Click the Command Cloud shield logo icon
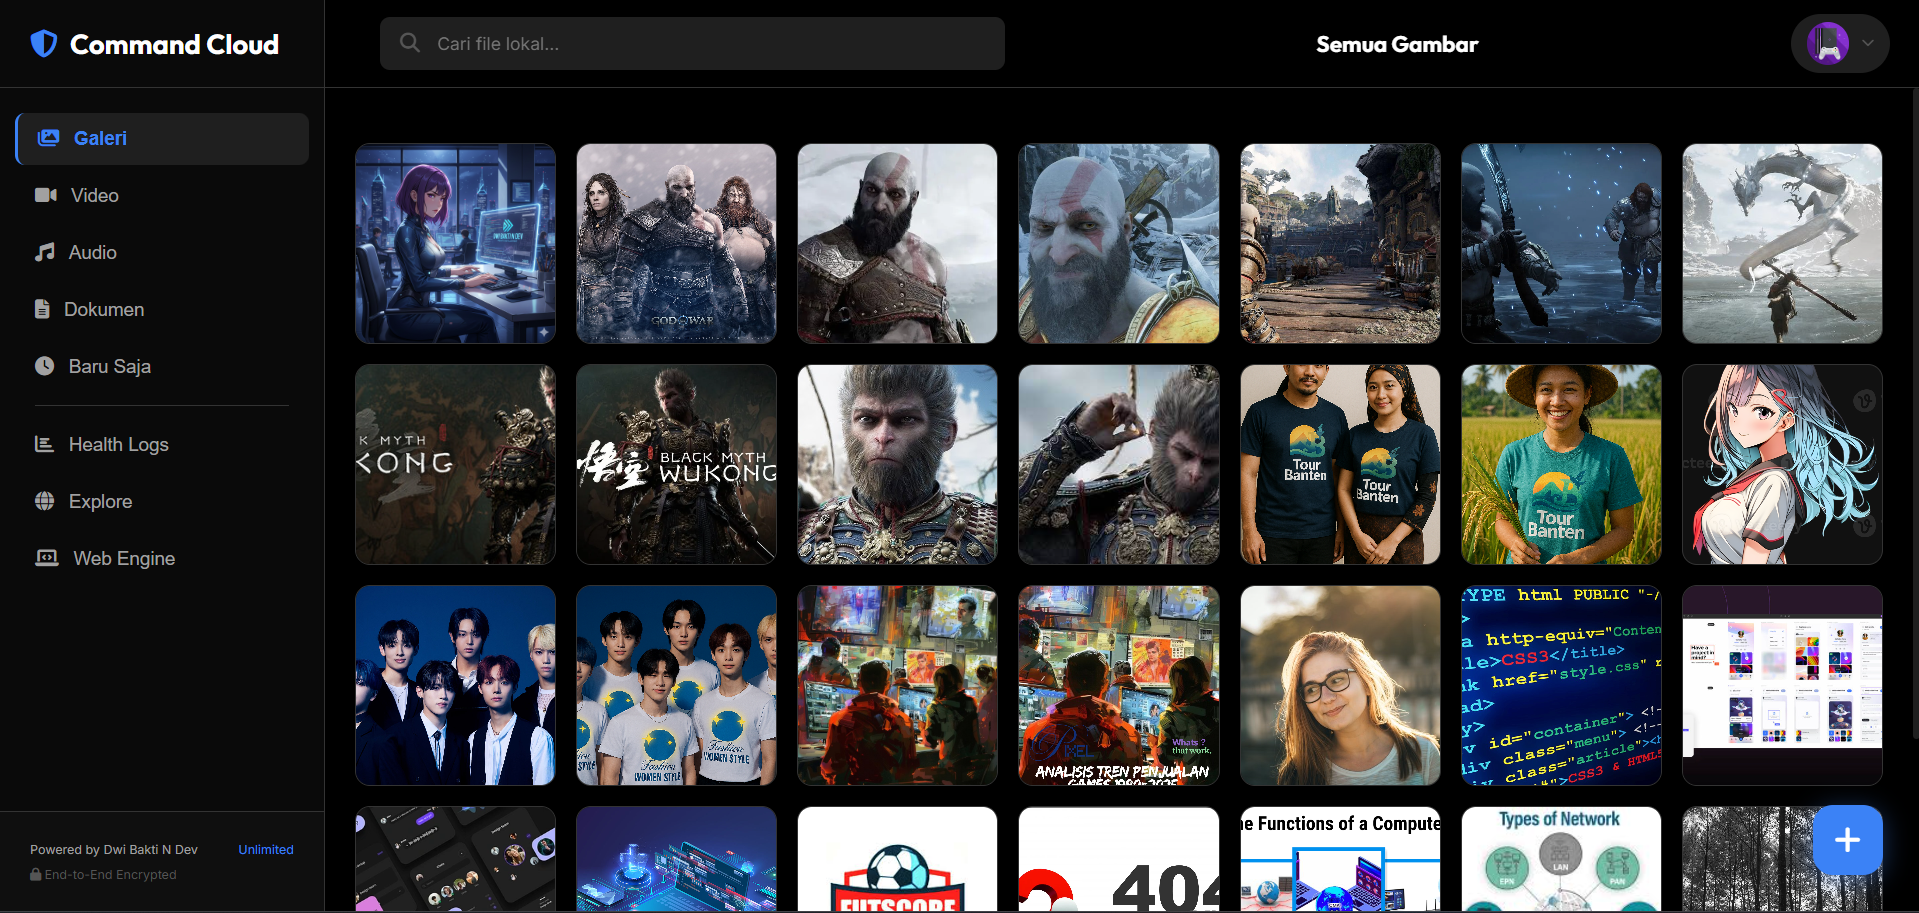 44,44
